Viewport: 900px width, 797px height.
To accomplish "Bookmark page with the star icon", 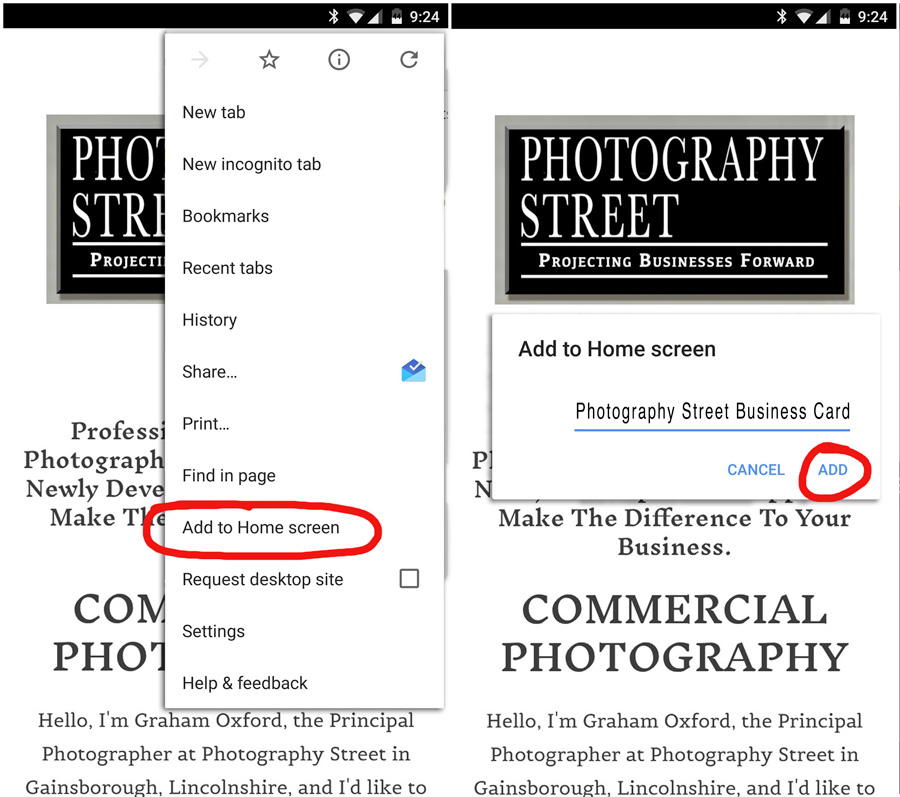I will [x=269, y=59].
